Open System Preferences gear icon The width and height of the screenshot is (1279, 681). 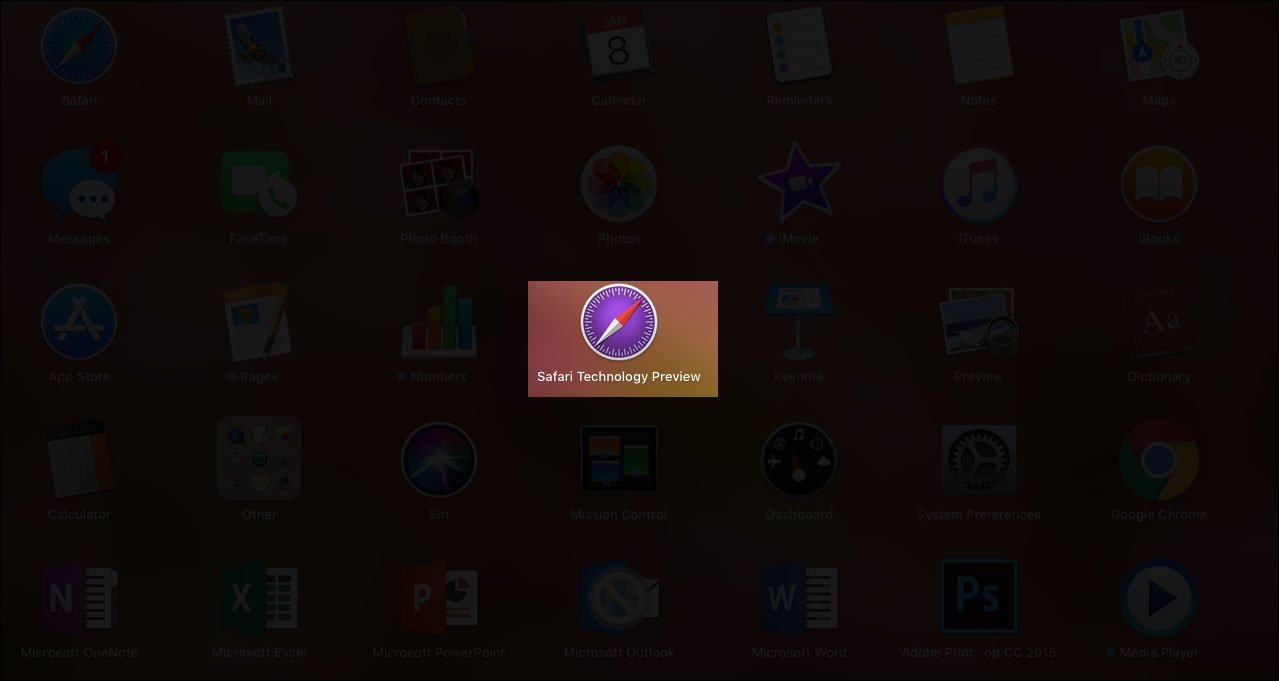click(979, 460)
